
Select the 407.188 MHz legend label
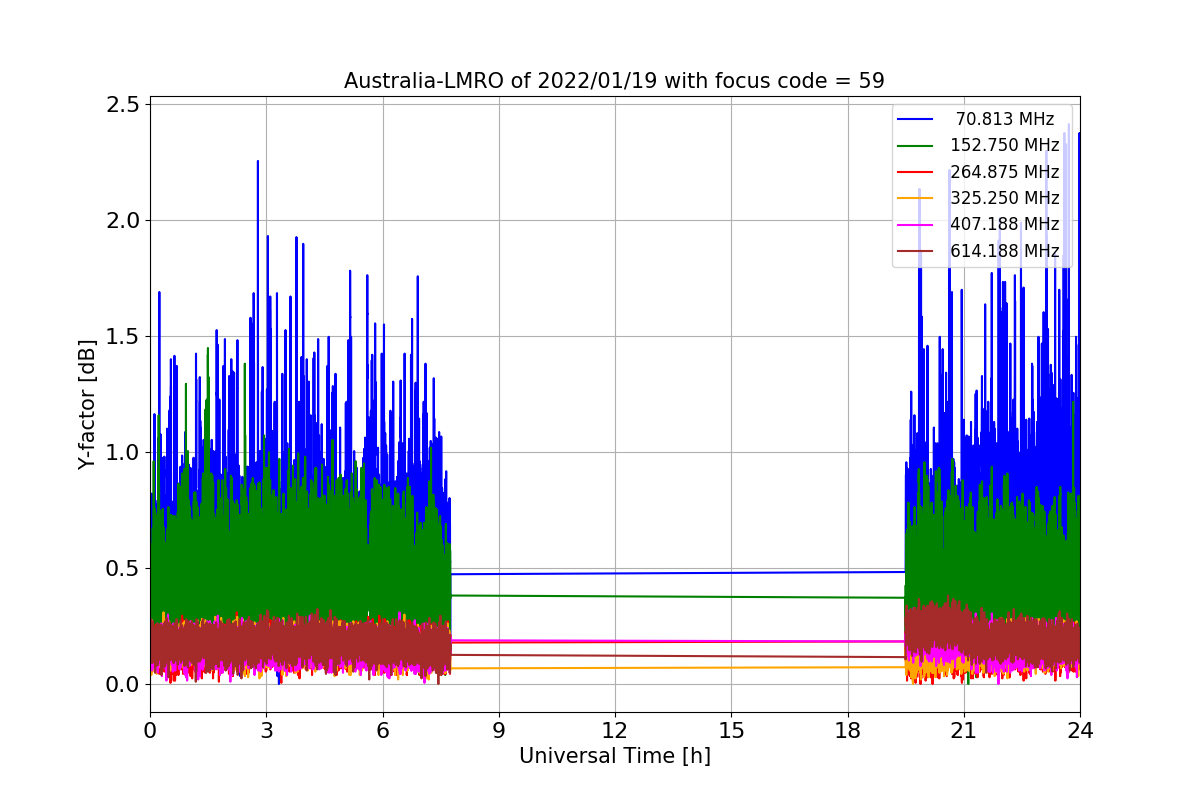[1005, 224]
